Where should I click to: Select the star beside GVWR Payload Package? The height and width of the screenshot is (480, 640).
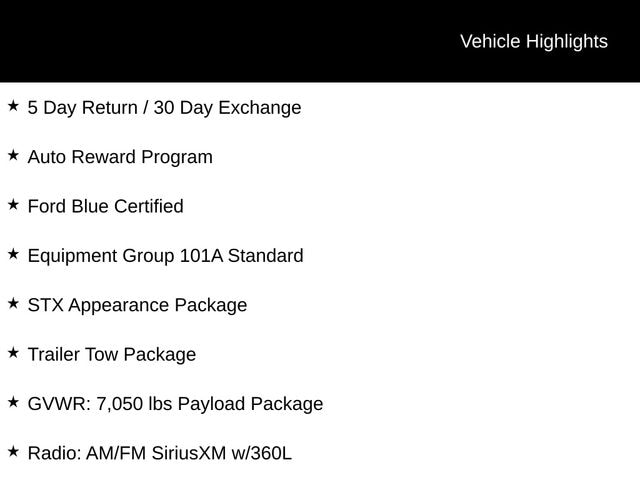point(13,402)
